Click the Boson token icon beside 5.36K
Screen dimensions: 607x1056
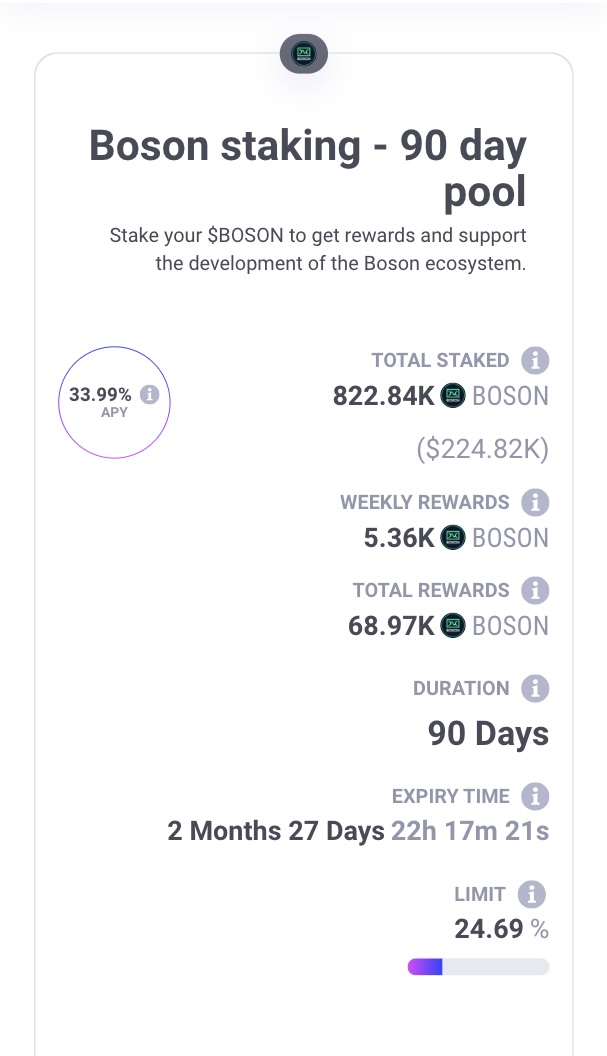(454, 538)
